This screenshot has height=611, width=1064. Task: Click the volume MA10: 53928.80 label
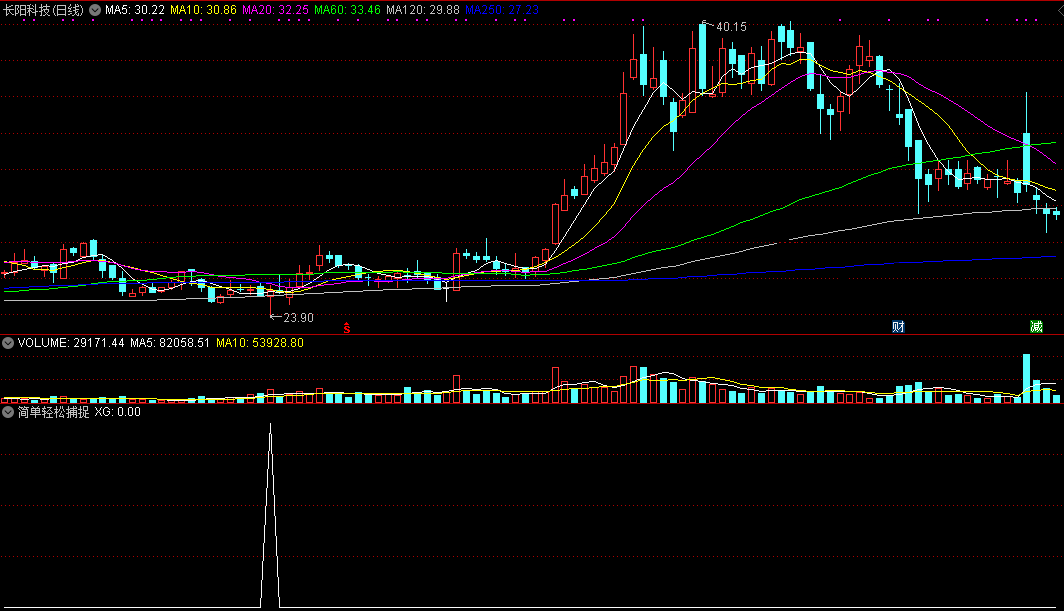click(x=260, y=343)
